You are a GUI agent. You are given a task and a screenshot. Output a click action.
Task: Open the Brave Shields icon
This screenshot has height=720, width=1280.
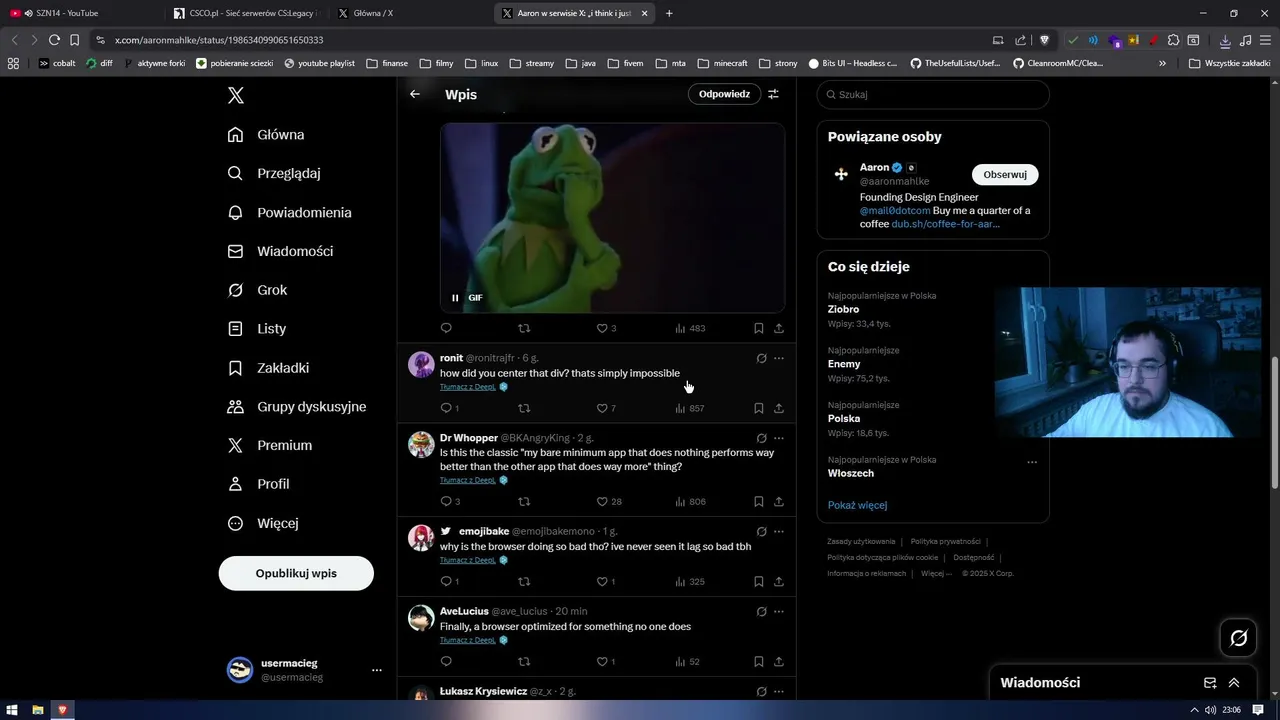(1044, 40)
